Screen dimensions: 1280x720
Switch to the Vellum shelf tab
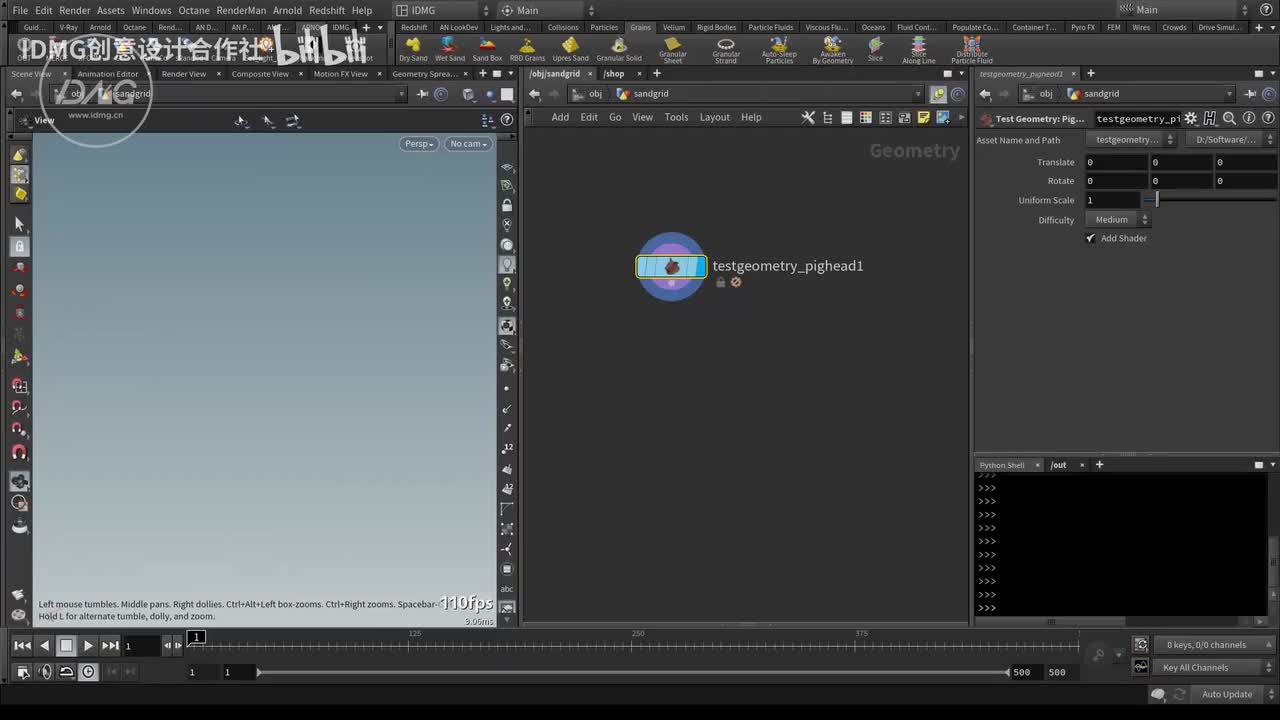674,27
